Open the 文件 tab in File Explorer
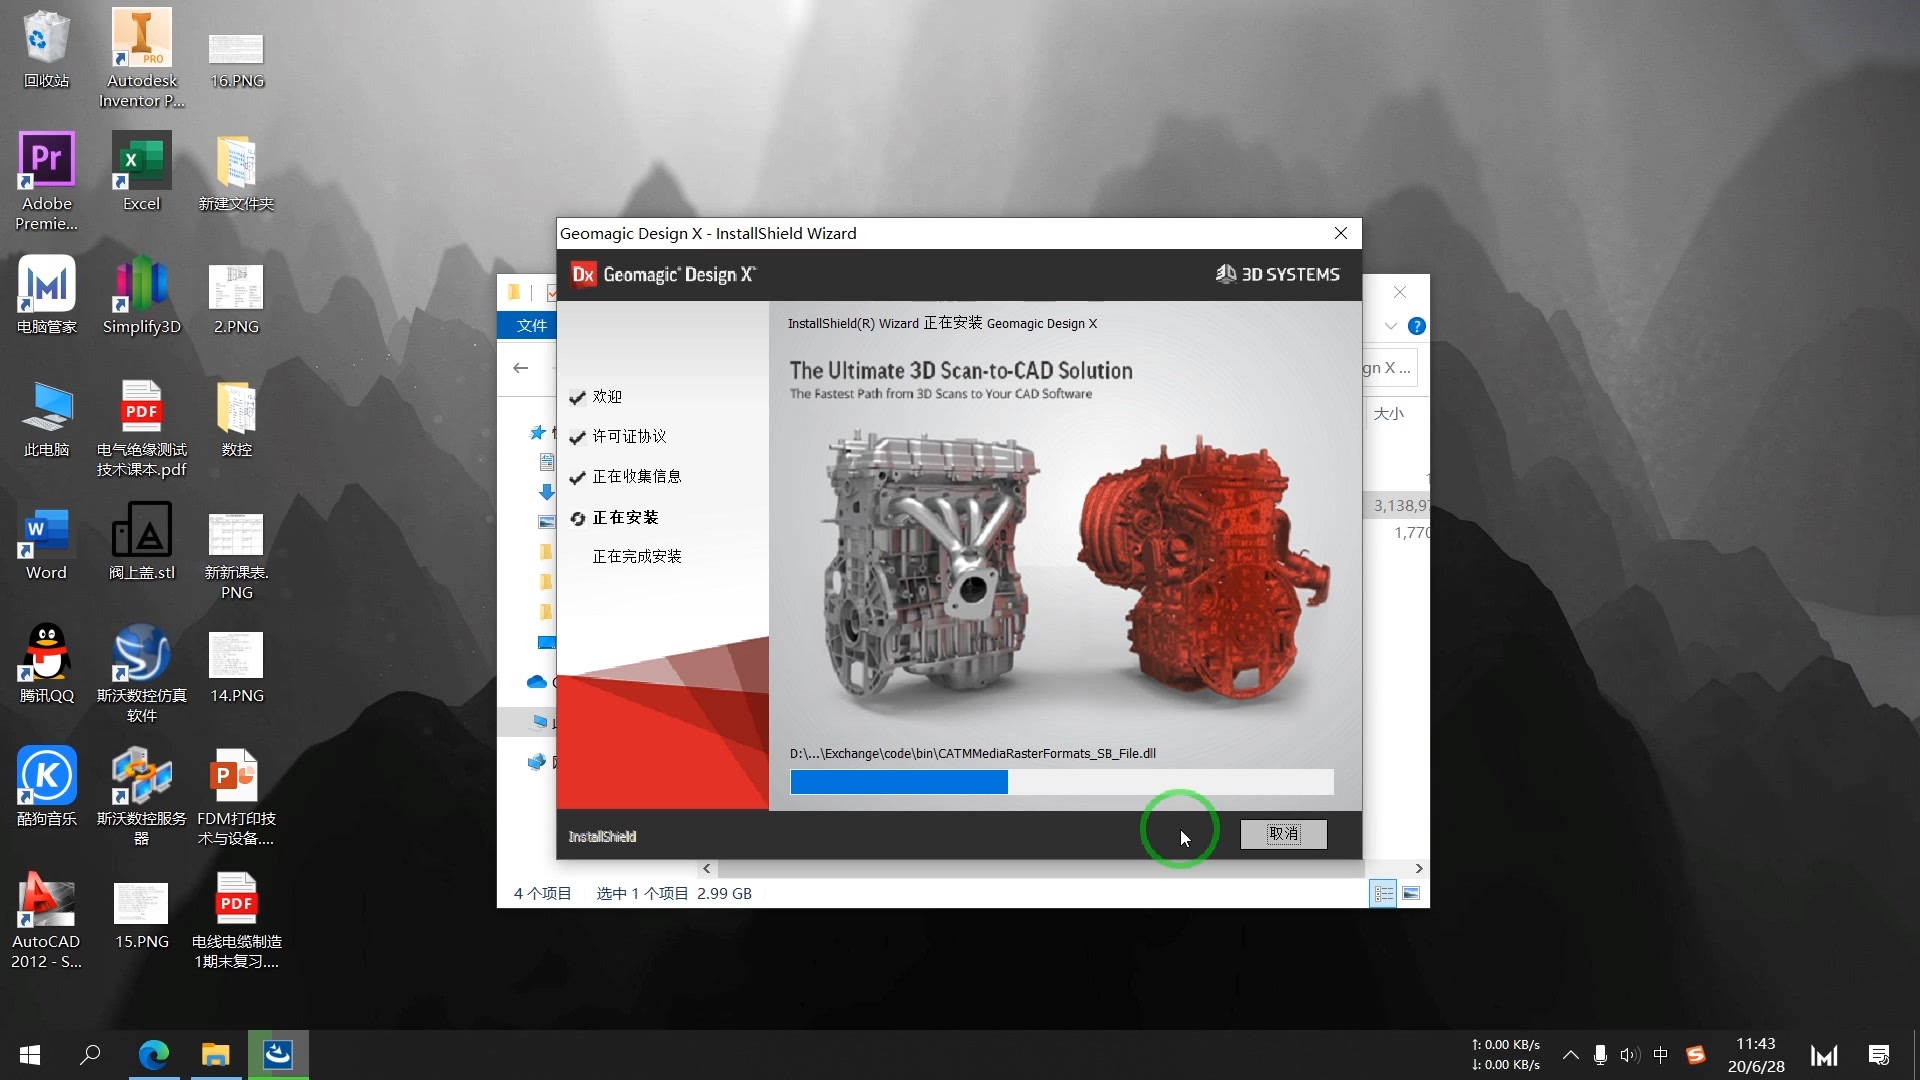1920x1080 pixels. coord(531,325)
